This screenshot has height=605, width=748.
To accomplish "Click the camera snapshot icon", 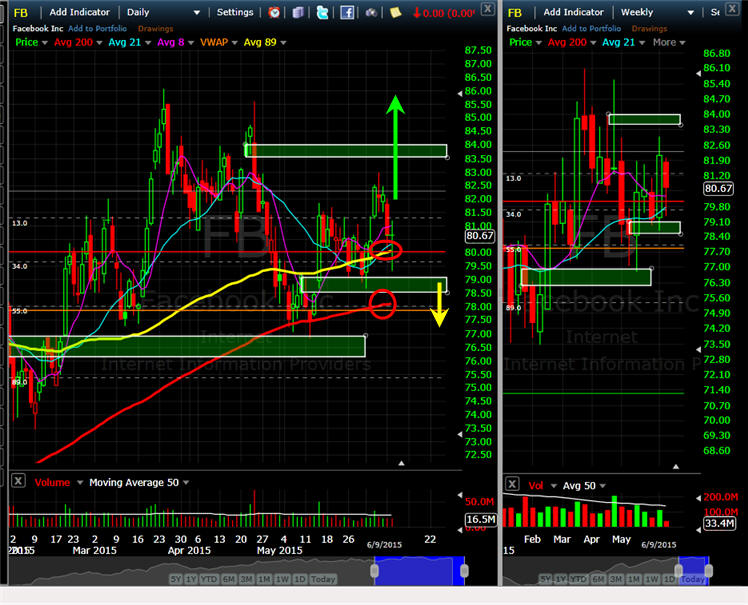I will click(x=372, y=12).
